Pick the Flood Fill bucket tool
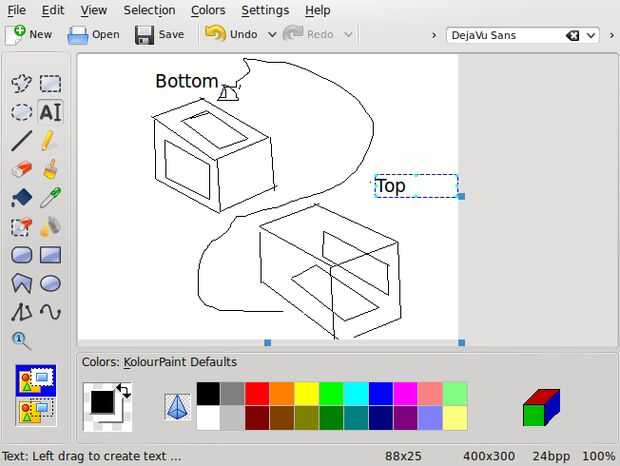 click(x=21, y=198)
